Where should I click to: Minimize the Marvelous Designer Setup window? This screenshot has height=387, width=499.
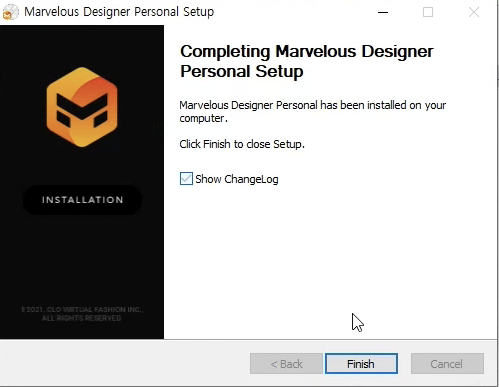click(383, 12)
